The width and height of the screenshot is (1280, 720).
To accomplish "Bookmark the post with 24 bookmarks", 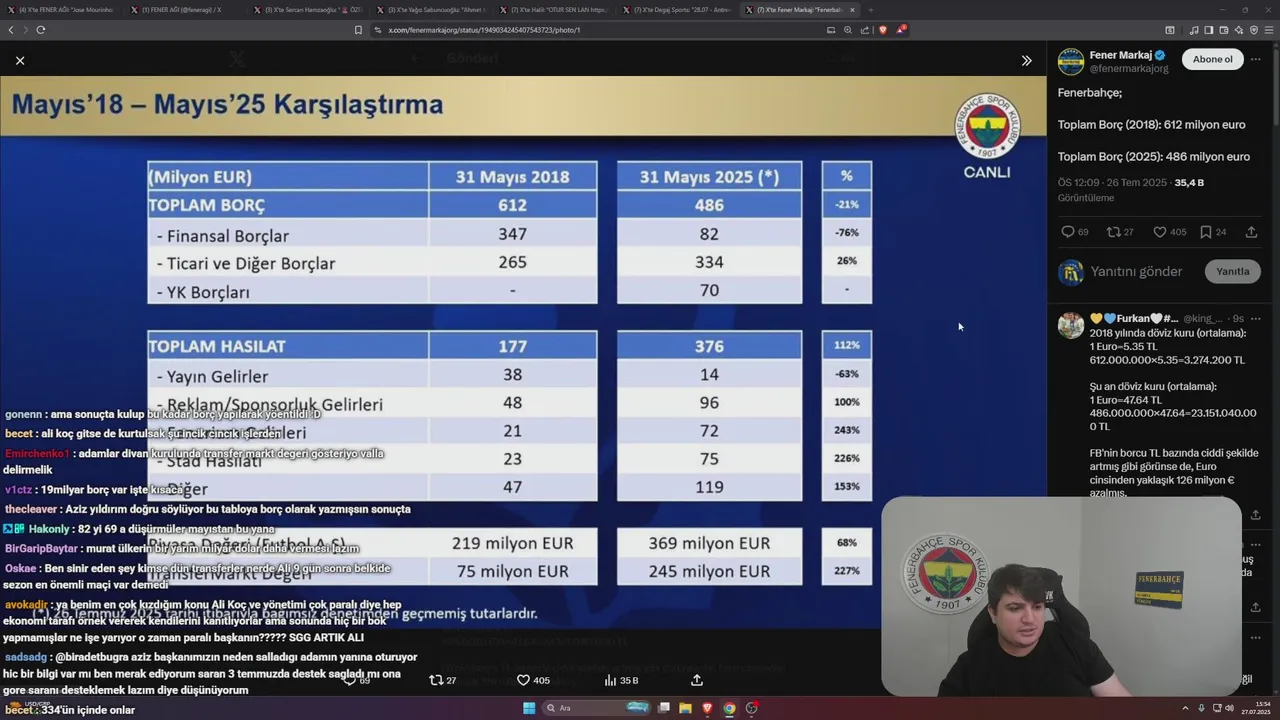I will click(x=1206, y=232).
